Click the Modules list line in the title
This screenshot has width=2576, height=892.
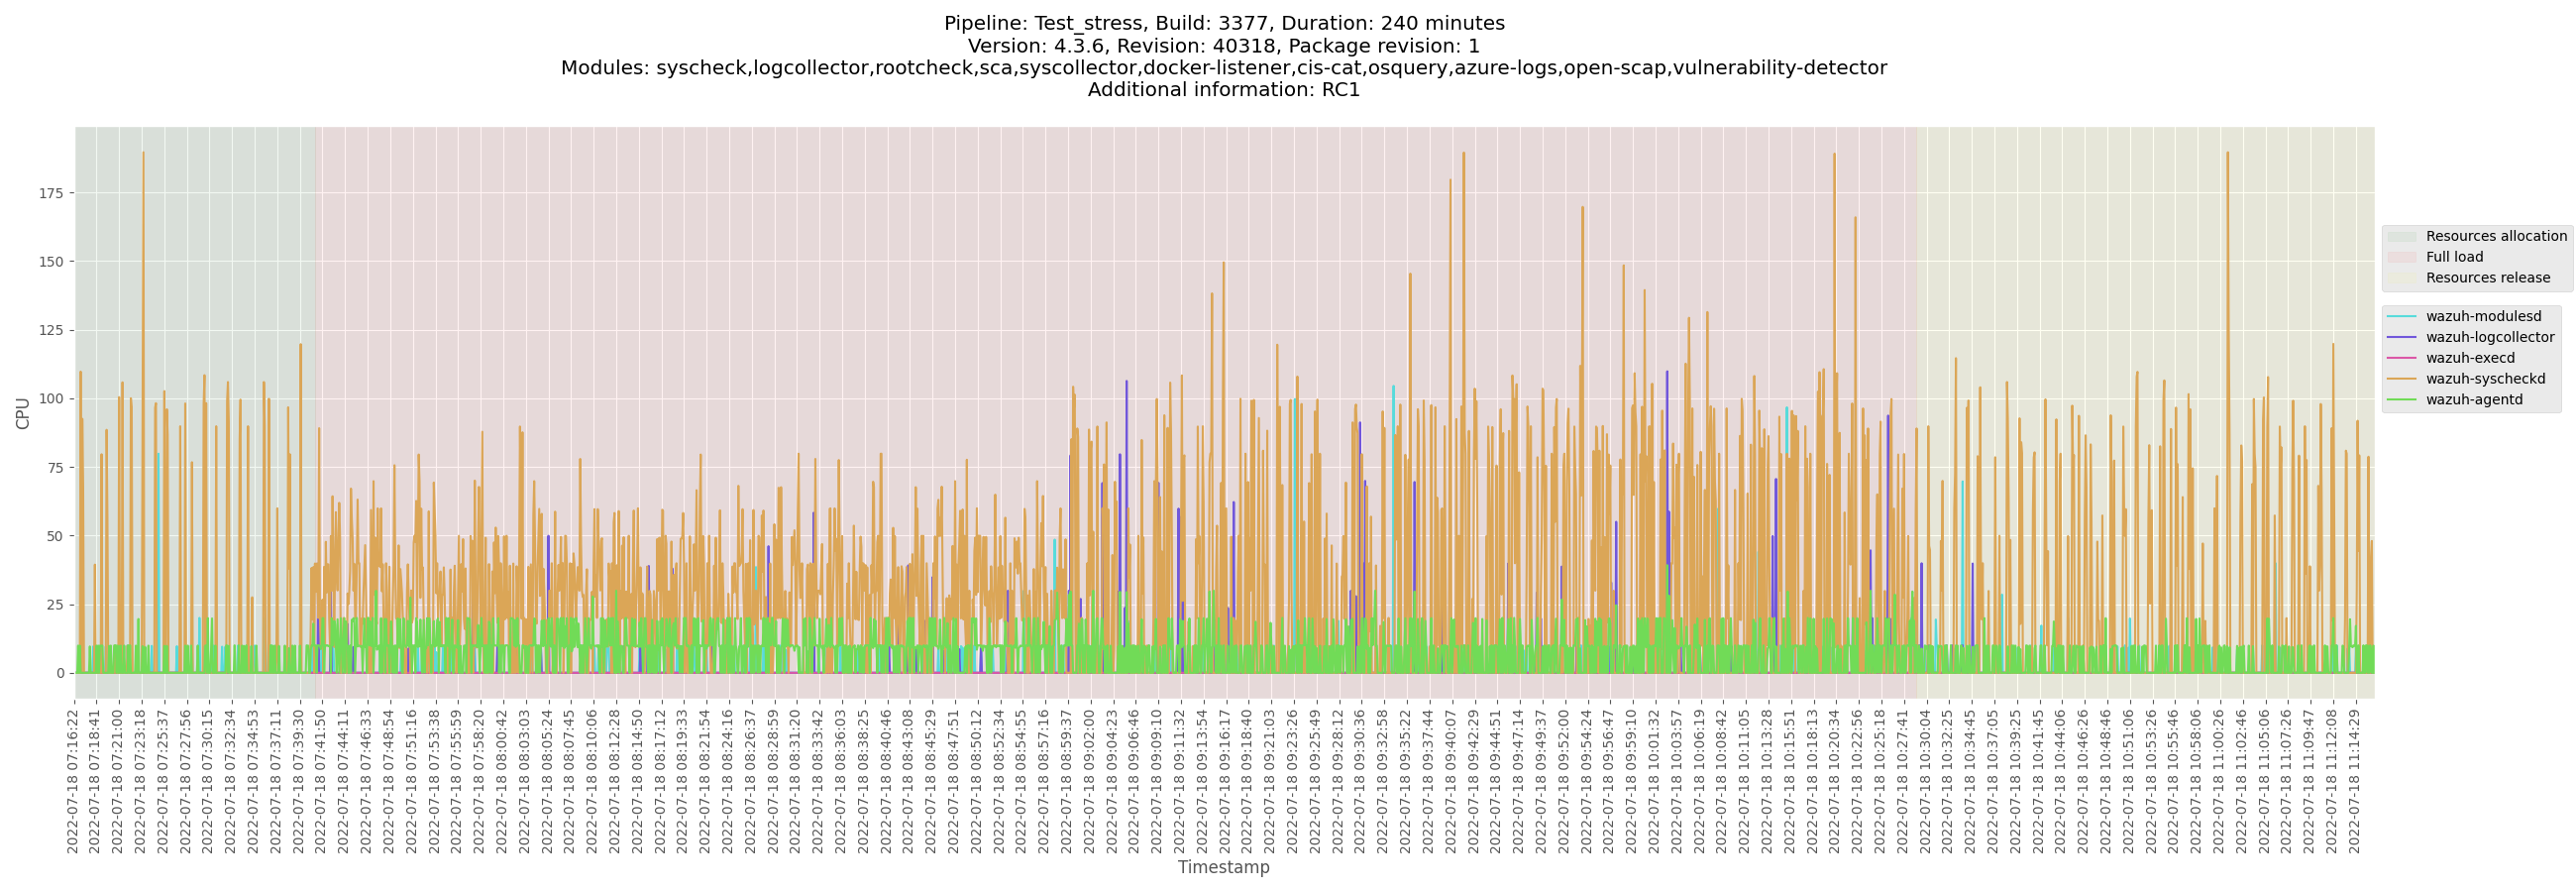click(x=1223, y=68)
